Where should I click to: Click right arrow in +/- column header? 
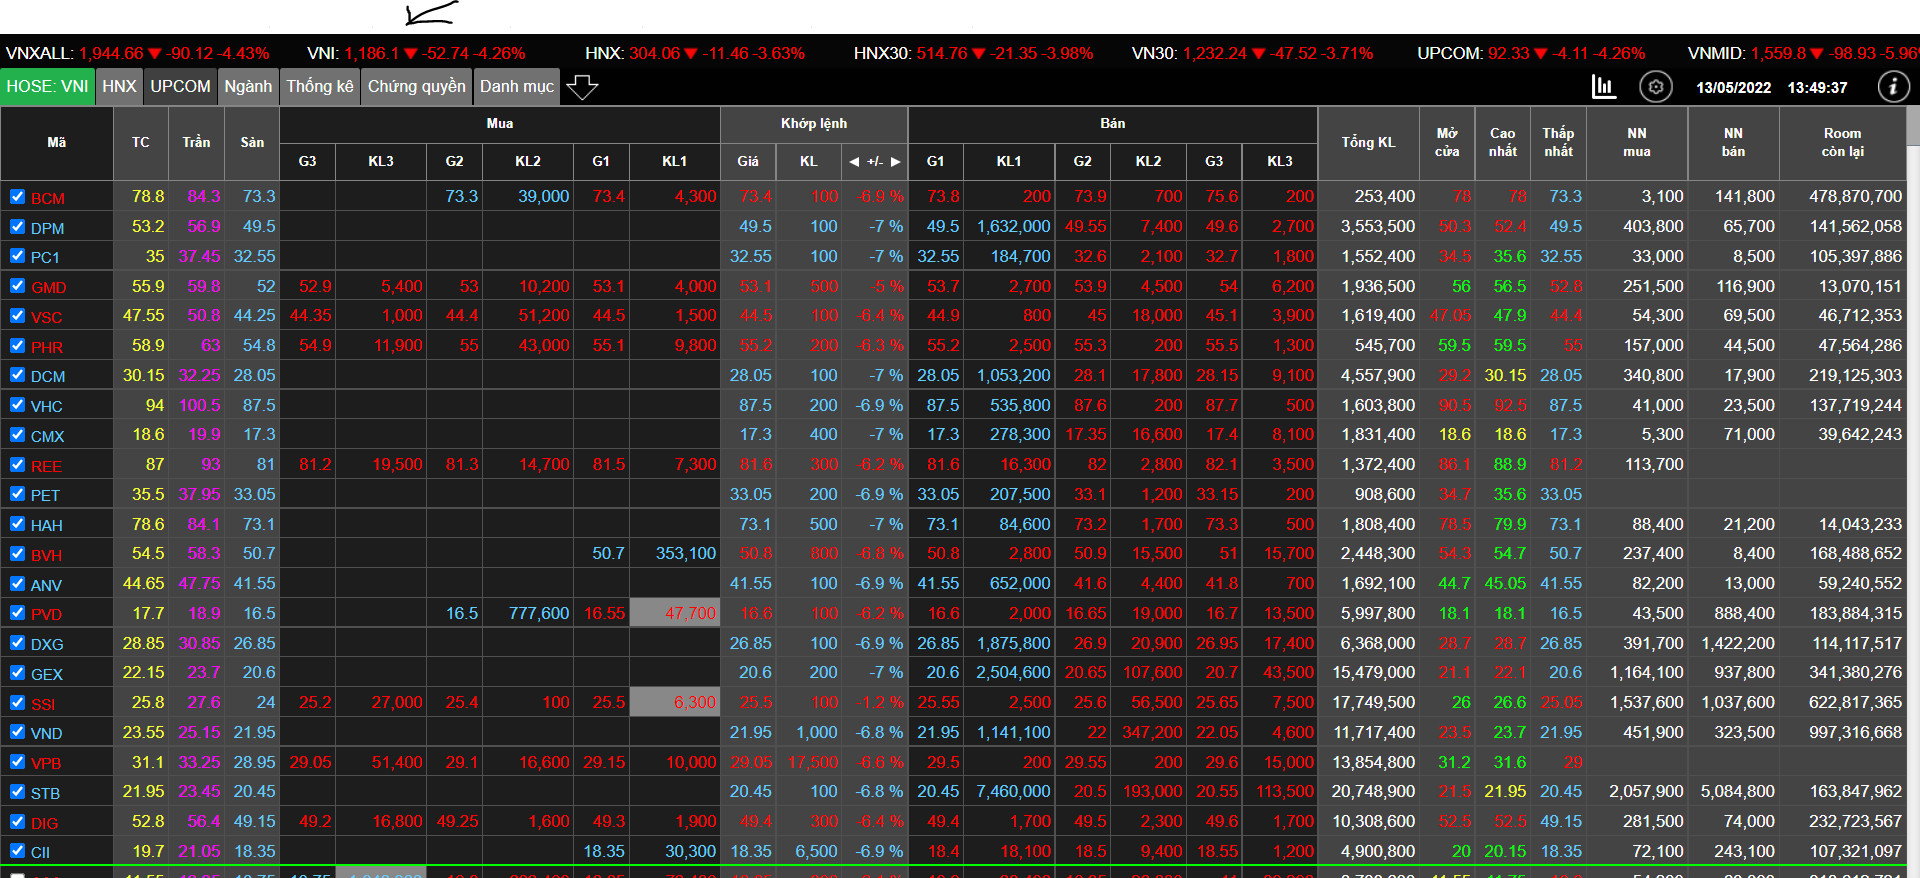pos(896,161)
